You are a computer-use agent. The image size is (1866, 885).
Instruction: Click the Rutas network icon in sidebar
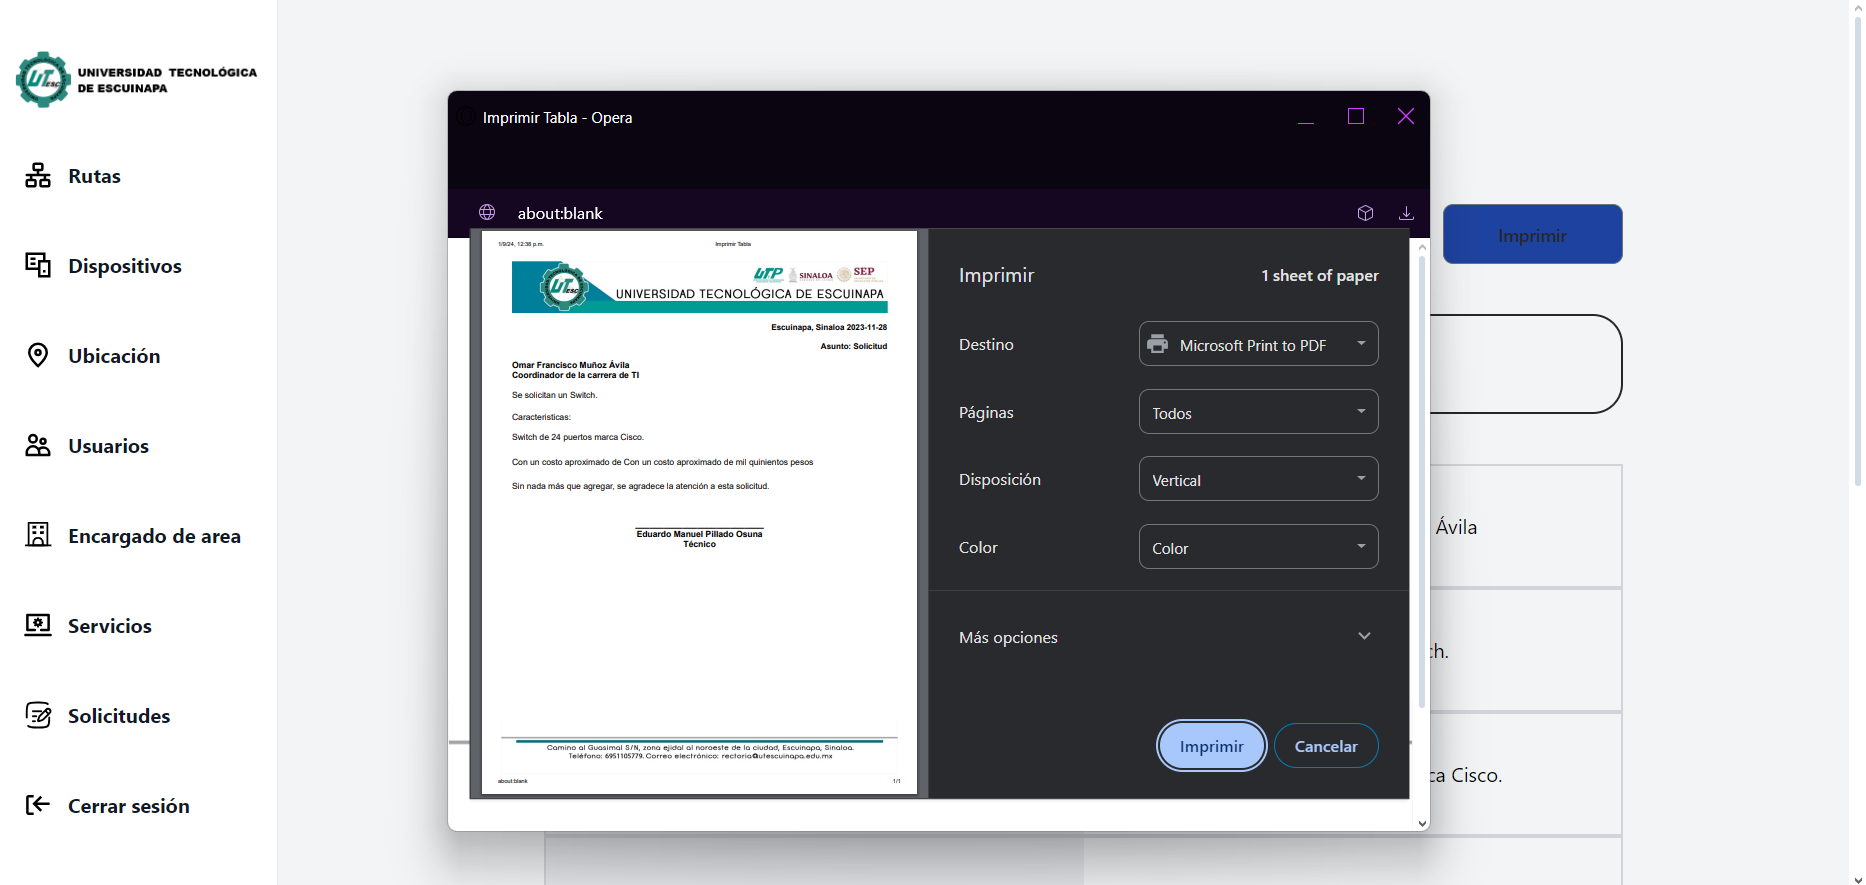pyautogui.click(x=38, y=176)
